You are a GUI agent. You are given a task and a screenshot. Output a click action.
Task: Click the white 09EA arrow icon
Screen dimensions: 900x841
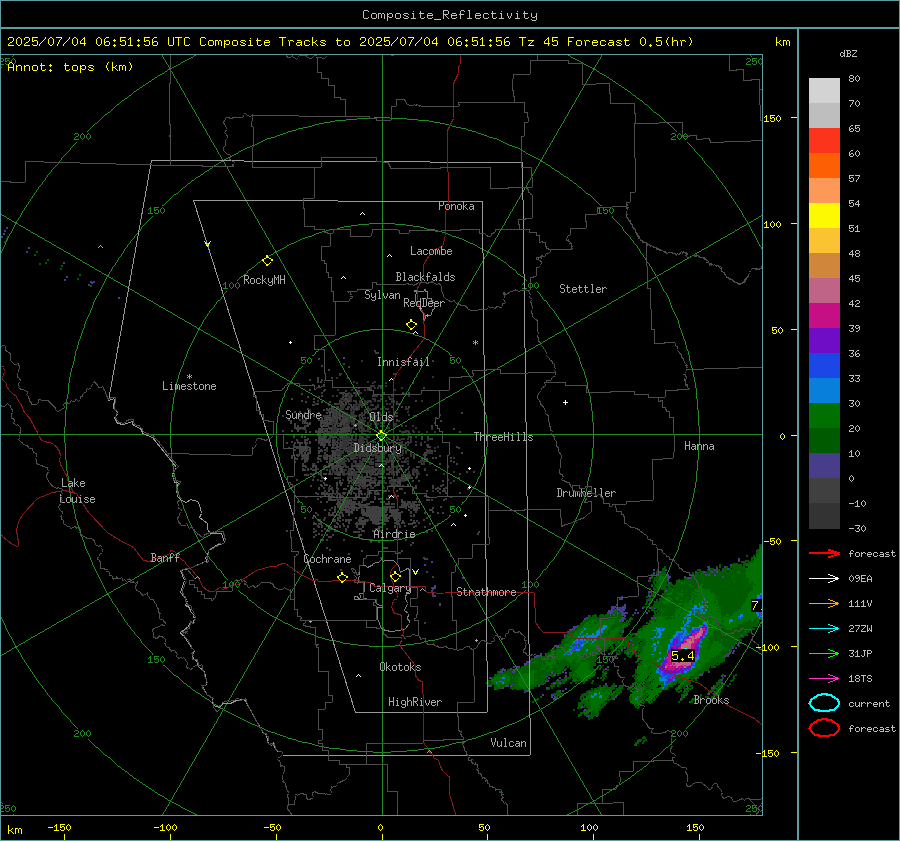(824, 578)
